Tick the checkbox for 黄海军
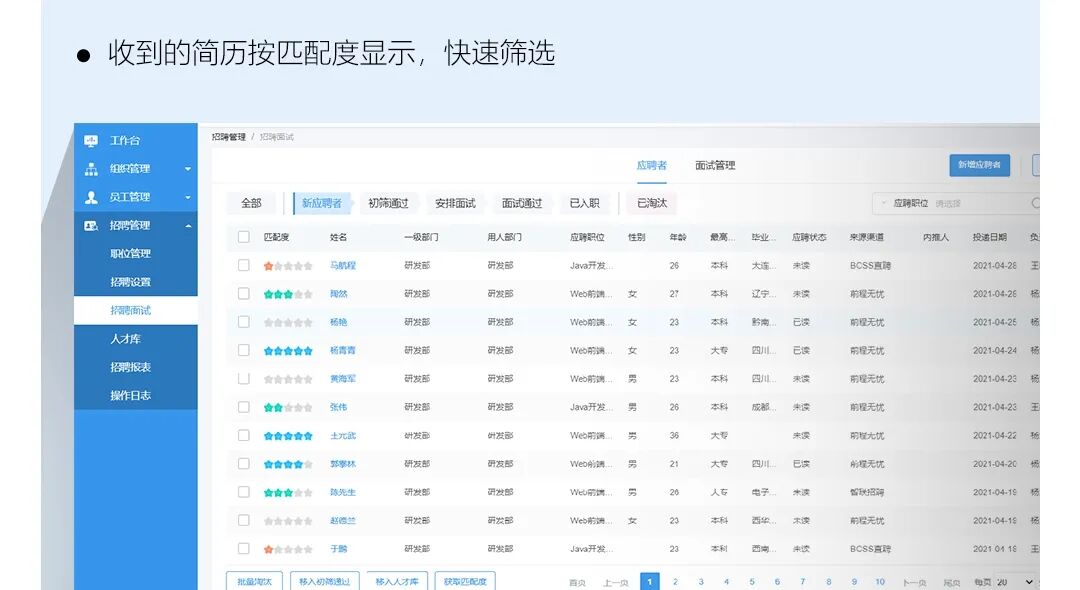 [243, 378]
